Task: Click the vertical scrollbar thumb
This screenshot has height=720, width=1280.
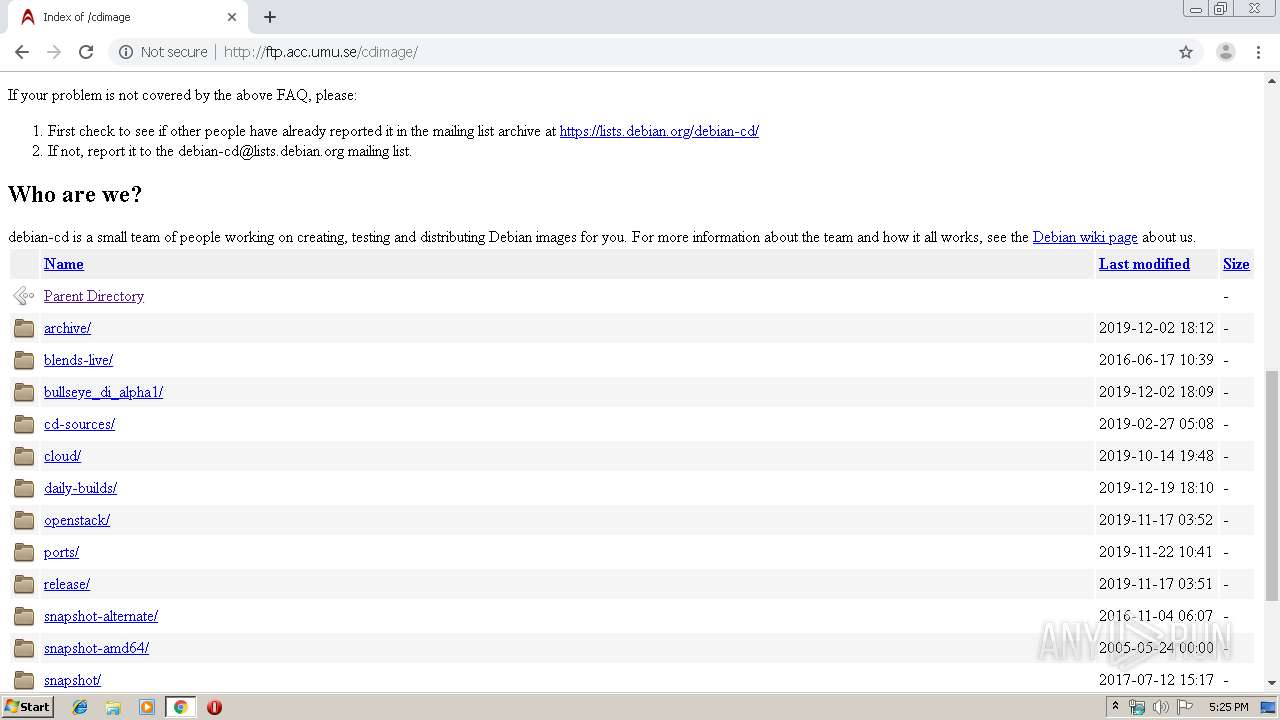Action: (x=1272, y=485)
